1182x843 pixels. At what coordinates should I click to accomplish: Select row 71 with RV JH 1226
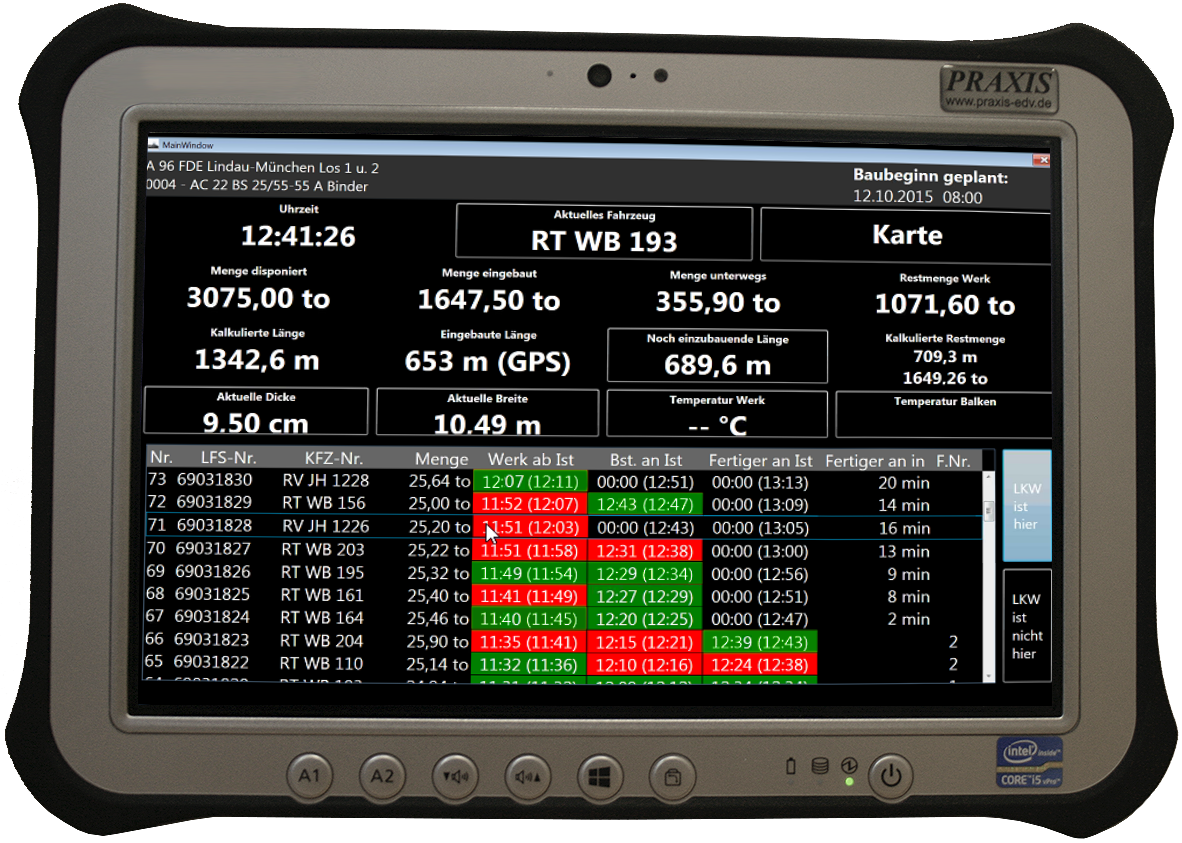point(562,526)
